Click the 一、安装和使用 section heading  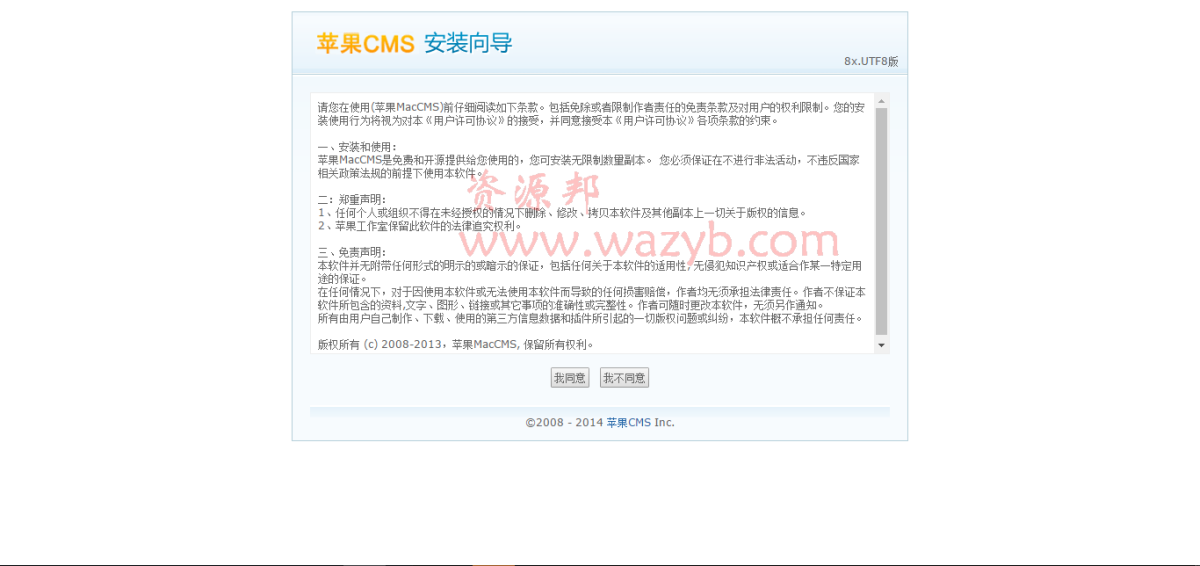[x=357, y=146]
